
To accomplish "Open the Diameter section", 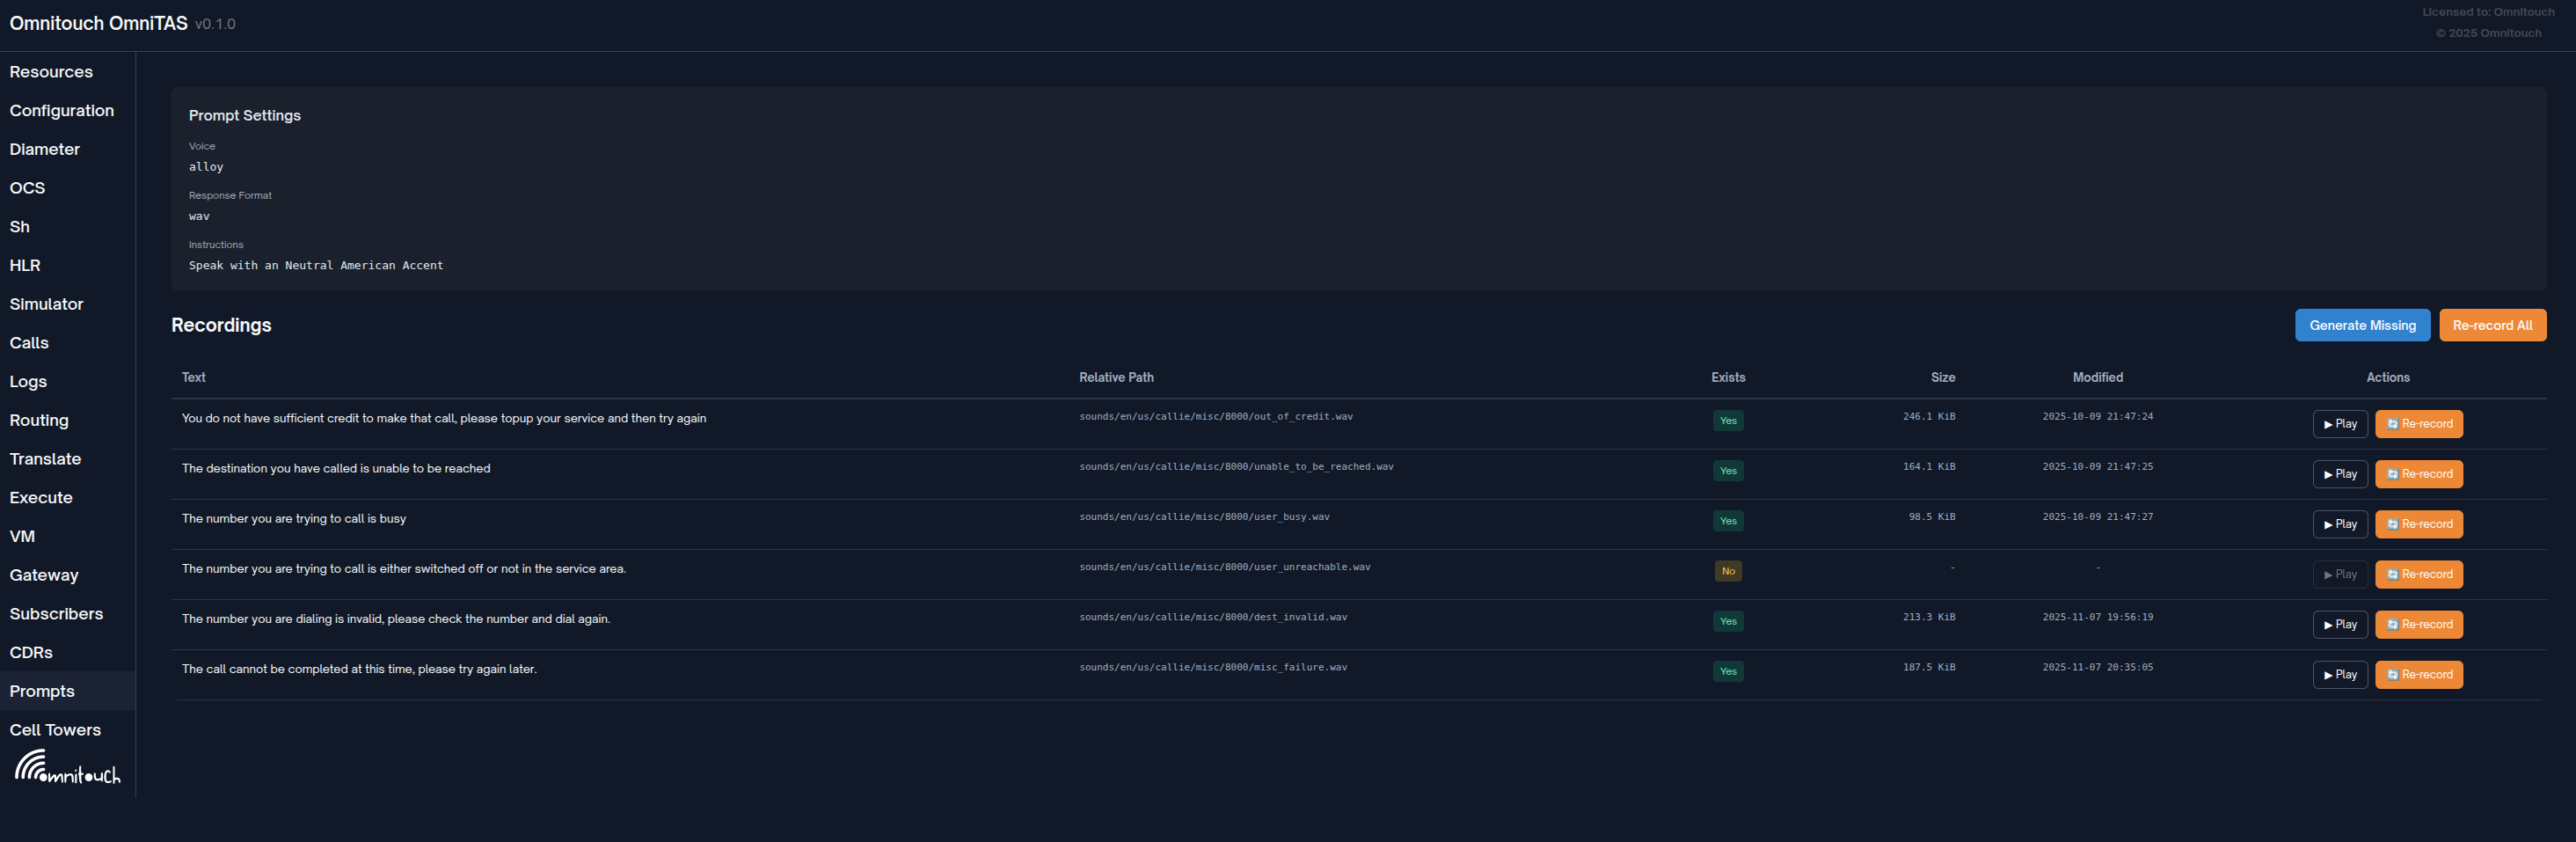I will (45, 149).
